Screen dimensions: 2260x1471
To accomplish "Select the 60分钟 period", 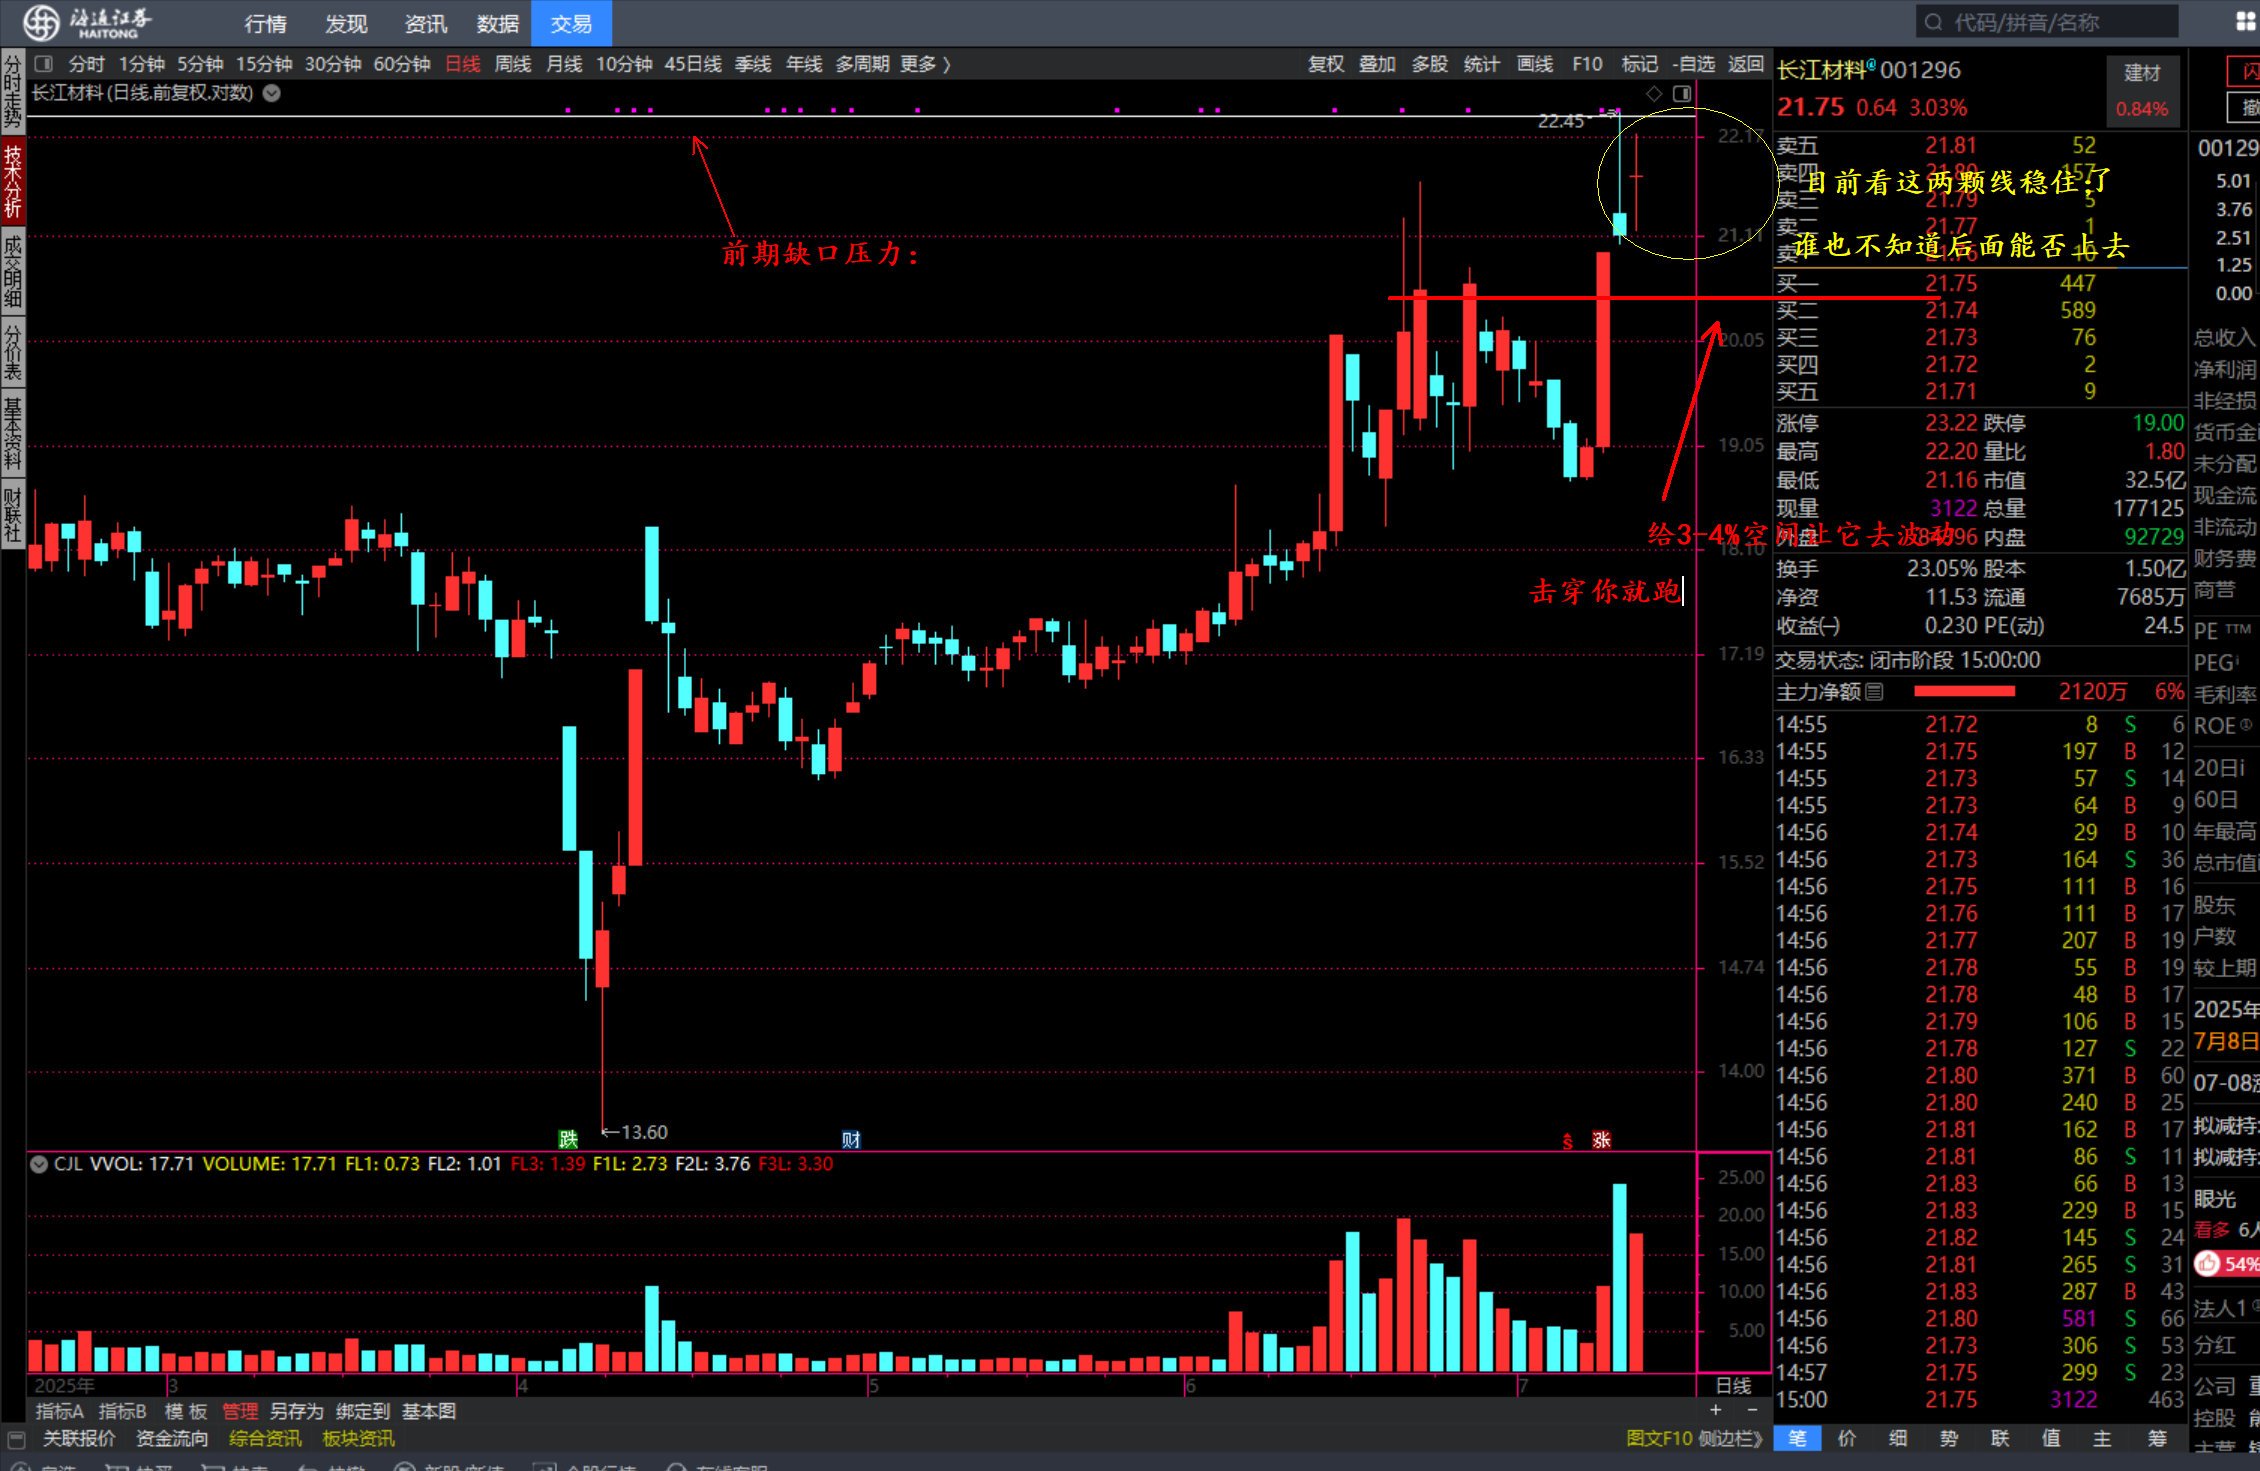I will 402,64.
